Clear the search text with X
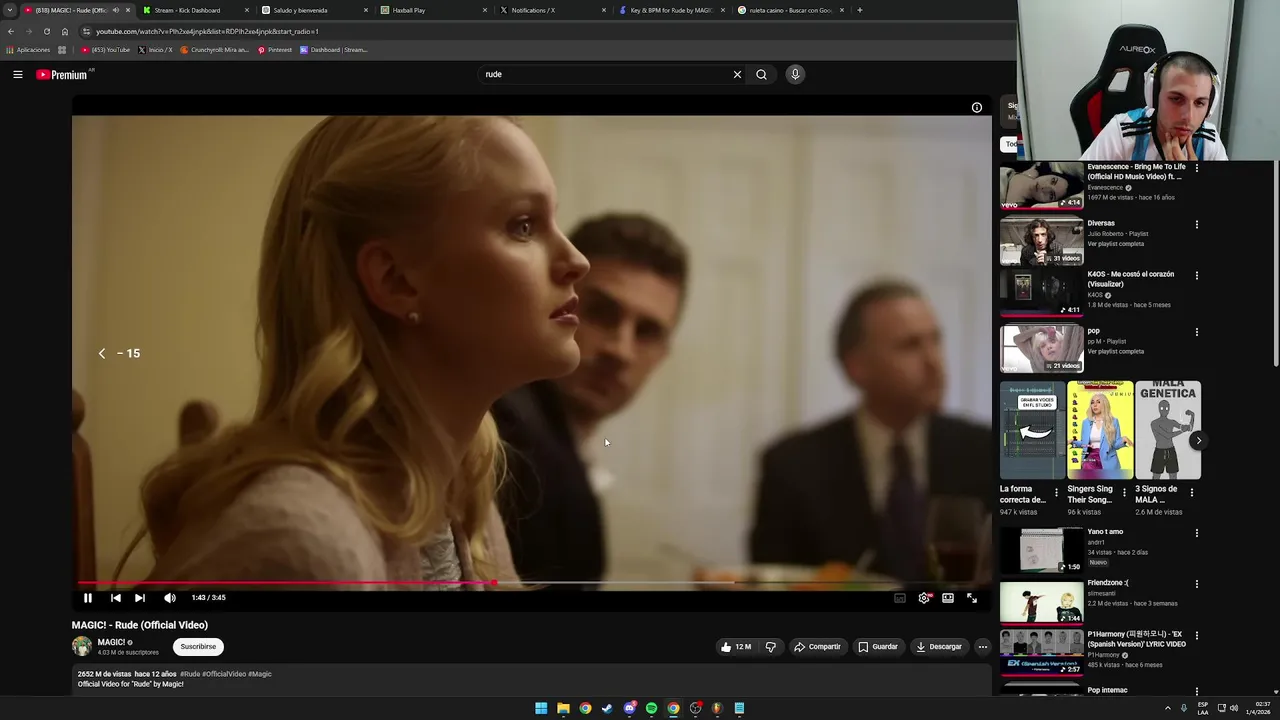 [x=737, y=74]
